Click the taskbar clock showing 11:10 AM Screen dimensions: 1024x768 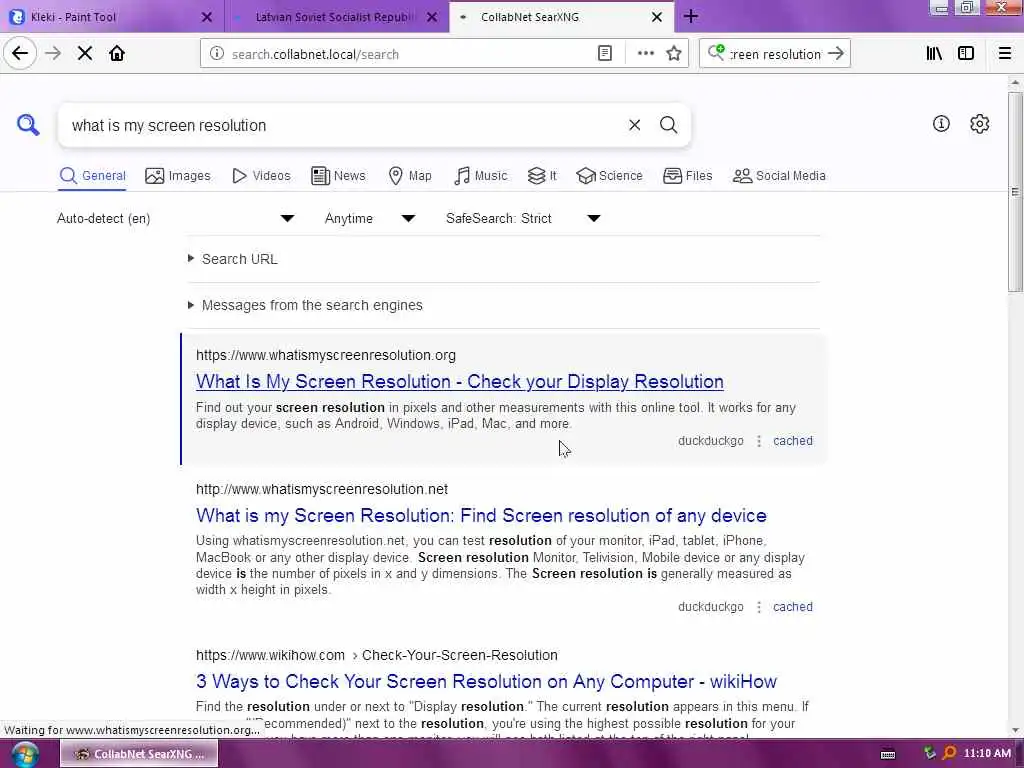[x=987, y=754]
